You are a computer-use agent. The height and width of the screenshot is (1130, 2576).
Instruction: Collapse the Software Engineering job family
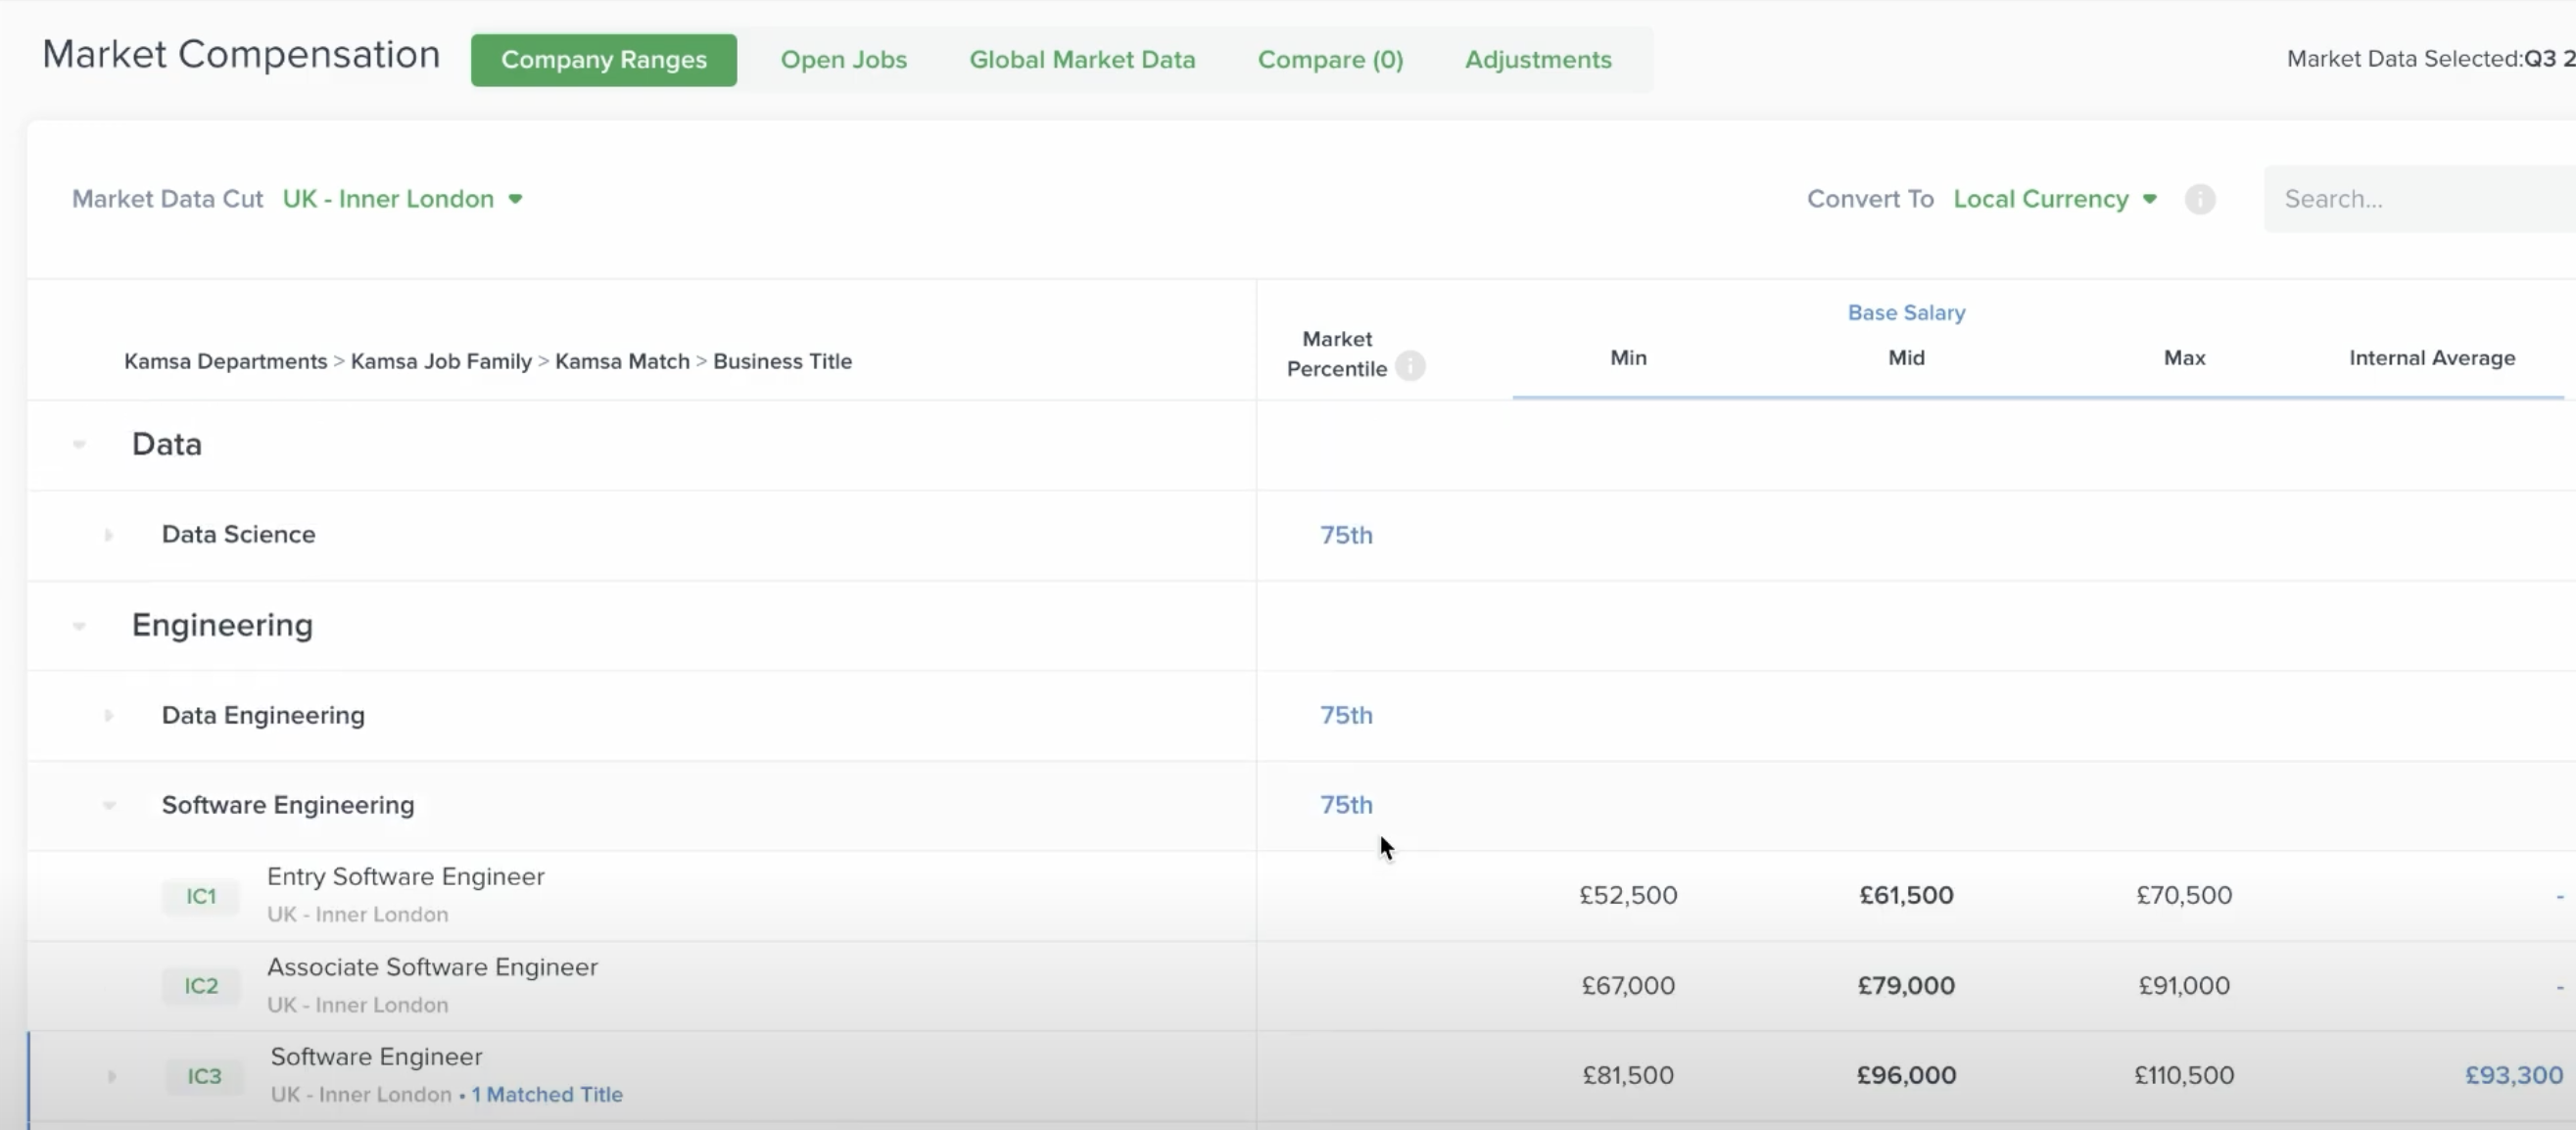click(x=109, y=806)
